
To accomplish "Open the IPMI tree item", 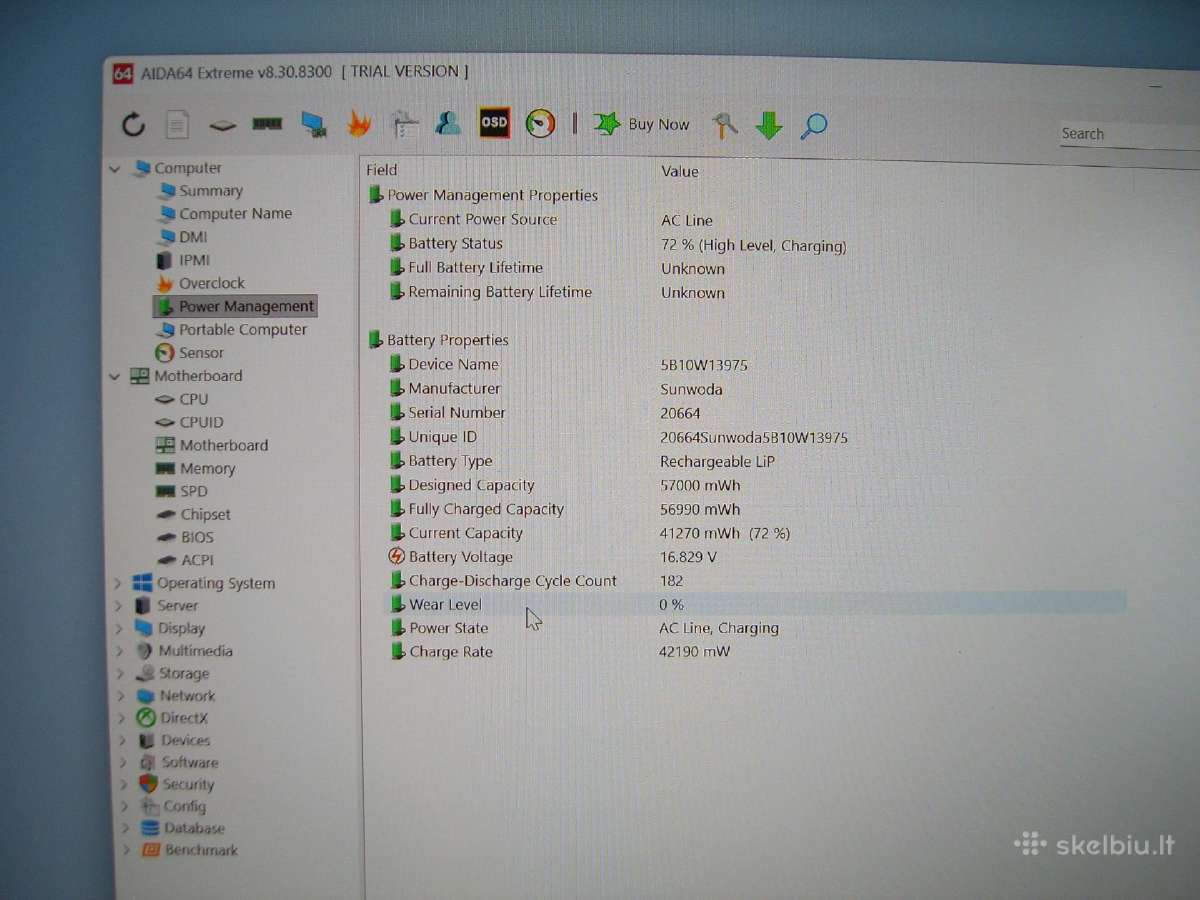I will [184, 260].
